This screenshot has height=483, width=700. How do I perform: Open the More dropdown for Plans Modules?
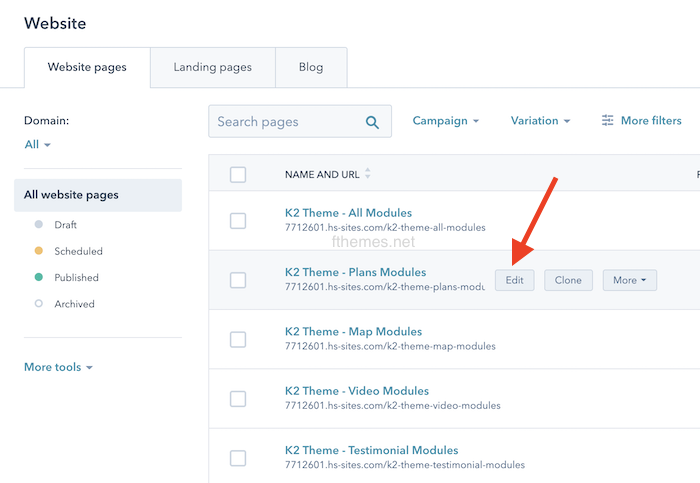(629, 280)
